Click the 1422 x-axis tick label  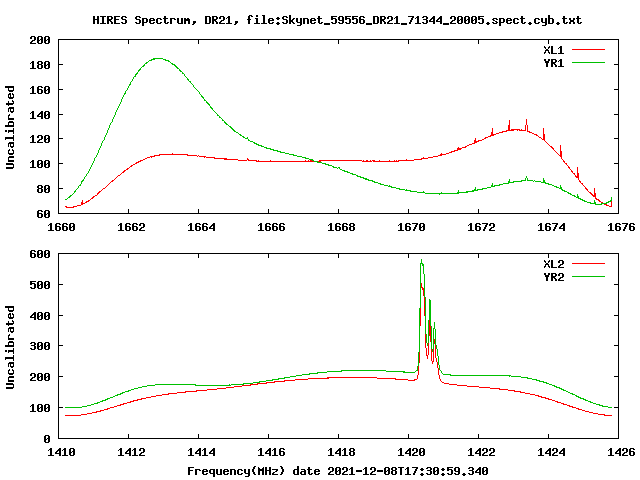(x=481, y=452)
